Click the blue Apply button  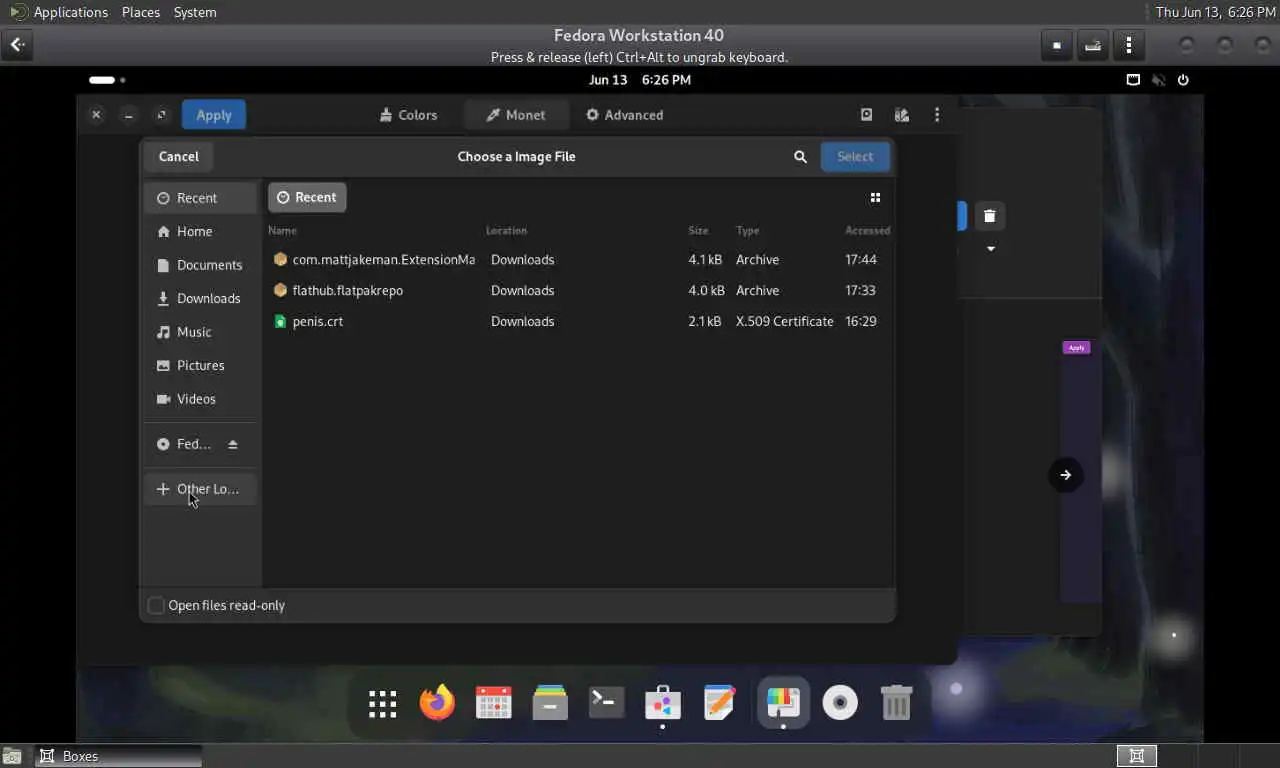[x=214, y=115]
